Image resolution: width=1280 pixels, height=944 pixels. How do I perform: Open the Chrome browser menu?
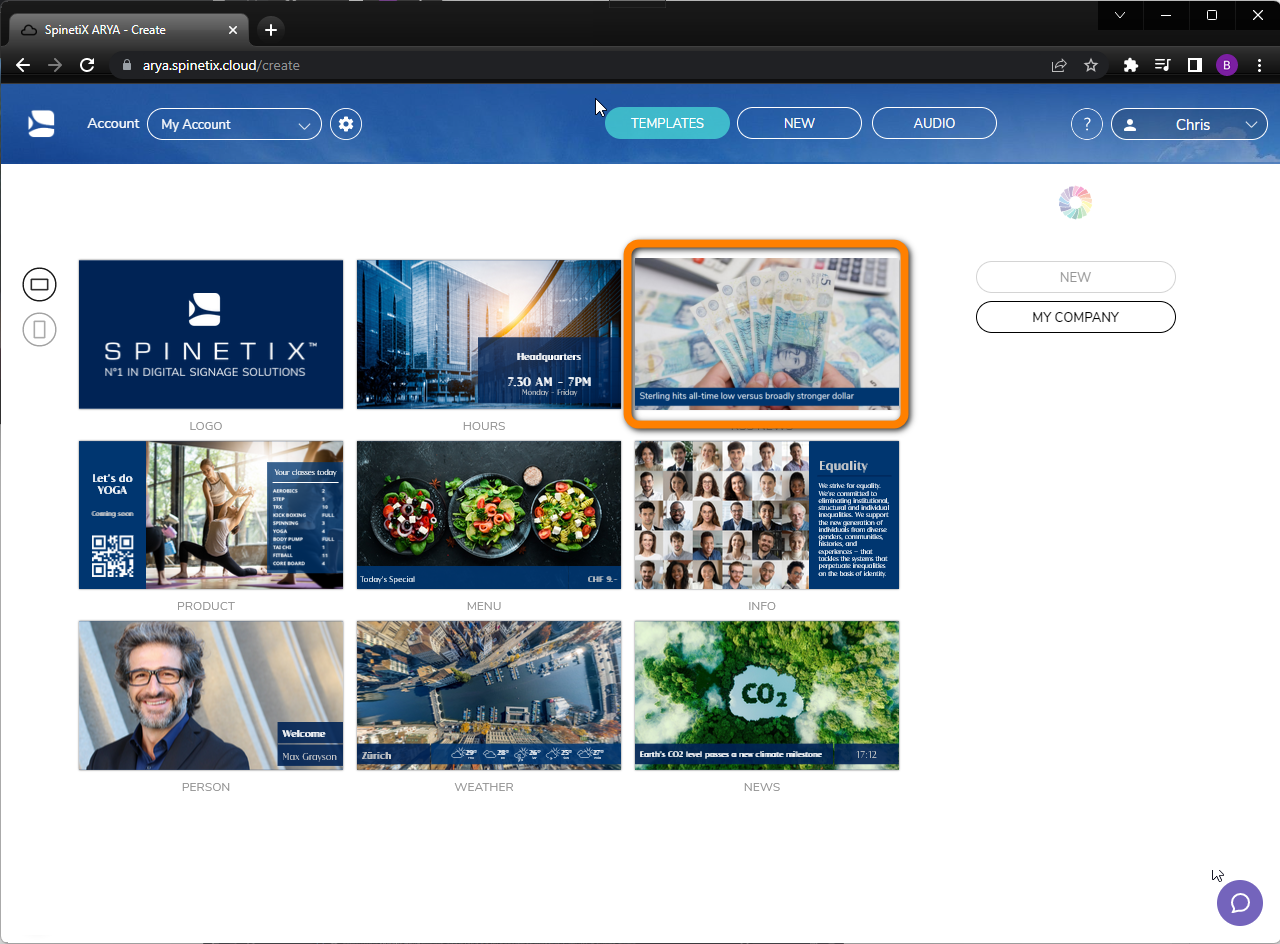tap(1259, 65)
